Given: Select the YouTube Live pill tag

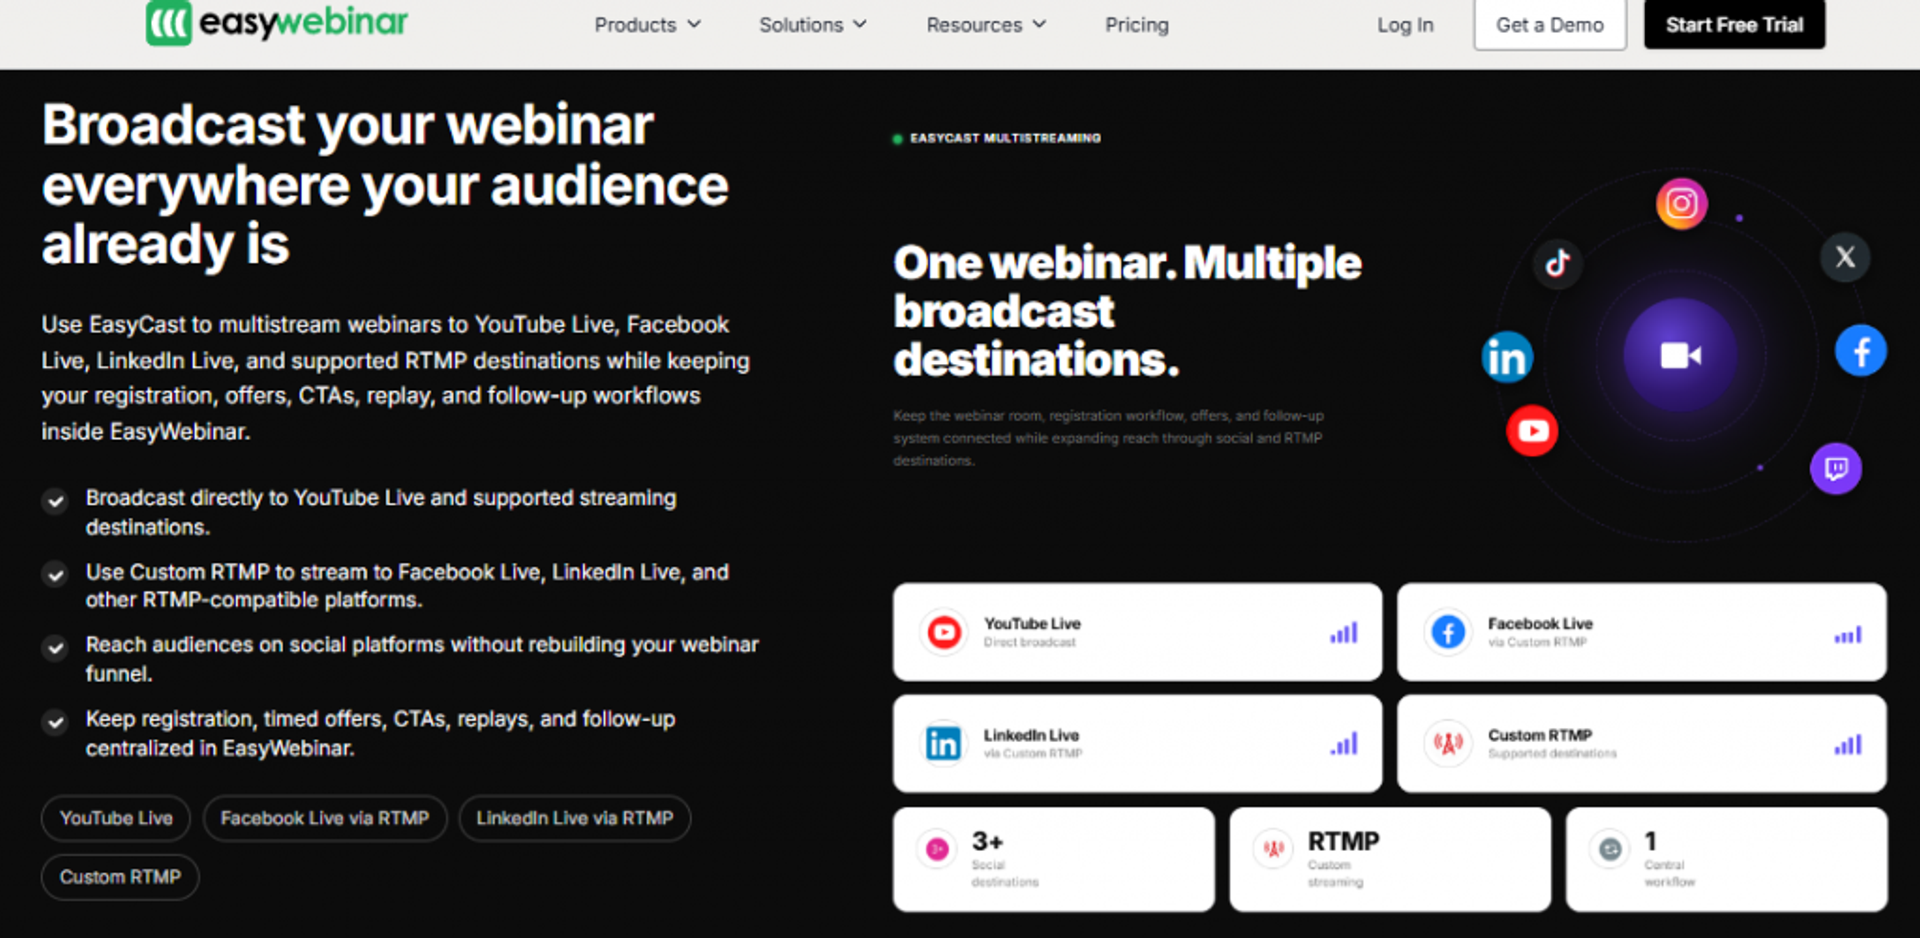Looking at the screenshot, I should tap(116, 818).
